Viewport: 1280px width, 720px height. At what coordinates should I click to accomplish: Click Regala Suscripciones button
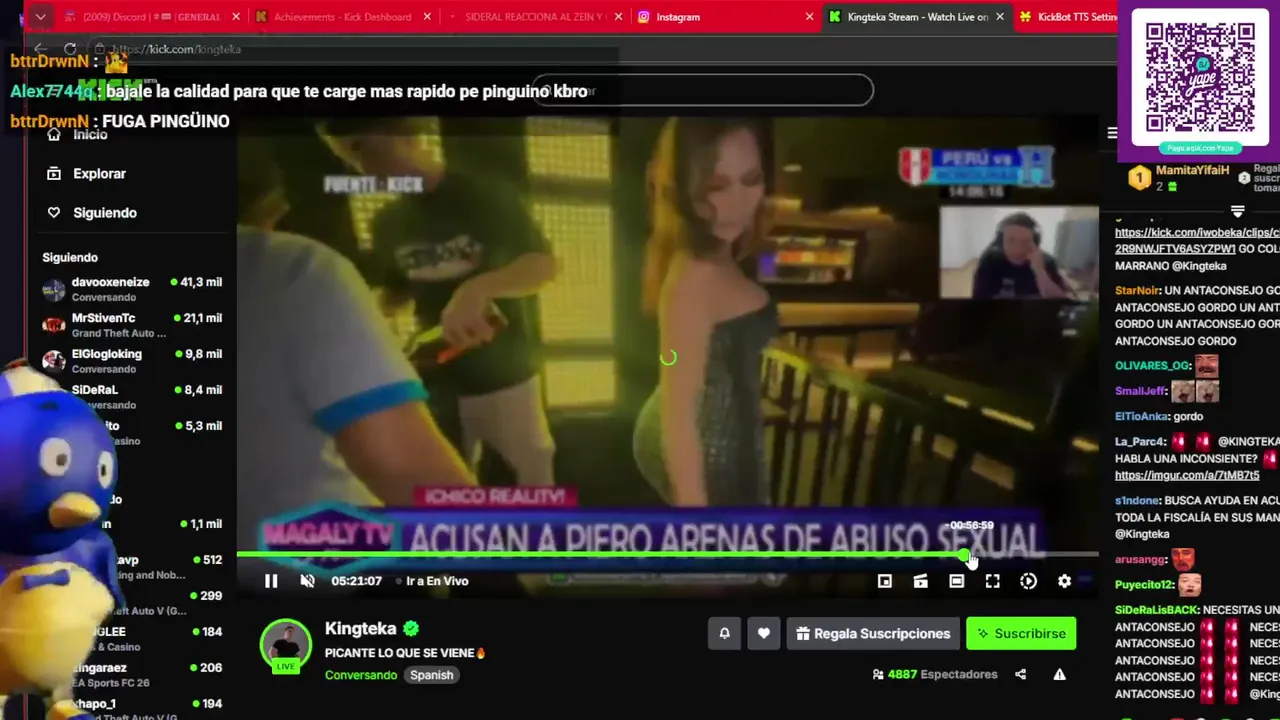(874, 633)
